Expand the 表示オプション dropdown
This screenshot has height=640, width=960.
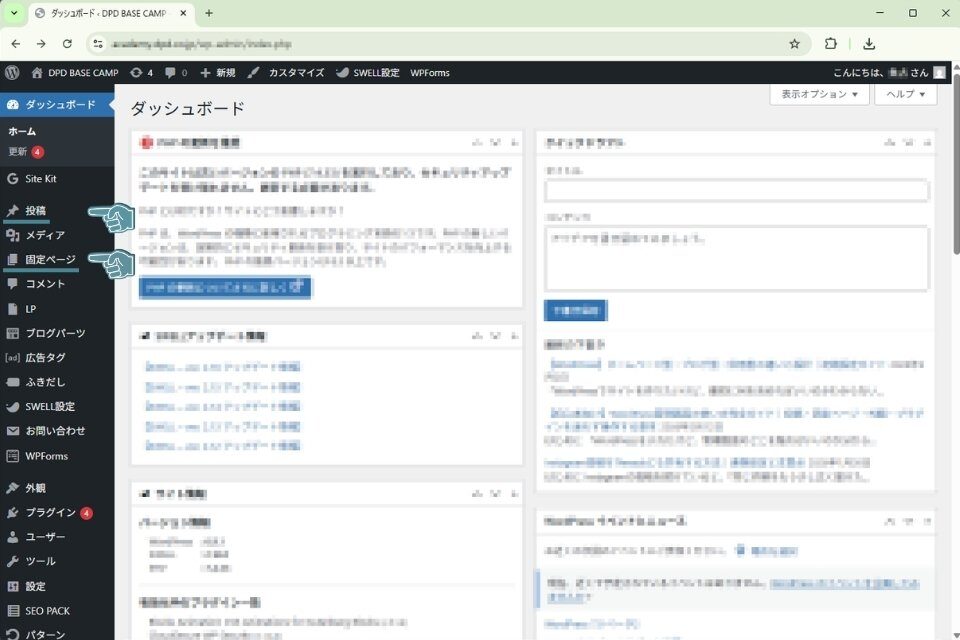[818, 94]
